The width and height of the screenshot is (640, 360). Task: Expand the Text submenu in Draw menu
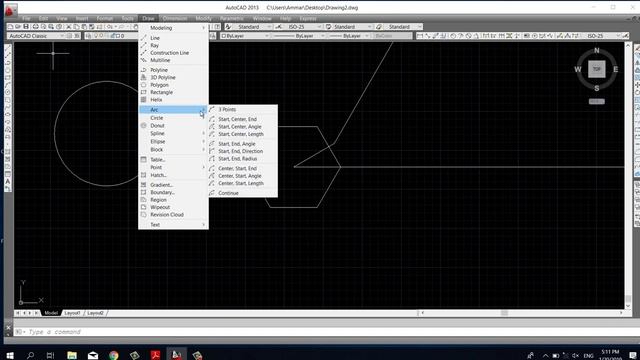pos(173,224)
